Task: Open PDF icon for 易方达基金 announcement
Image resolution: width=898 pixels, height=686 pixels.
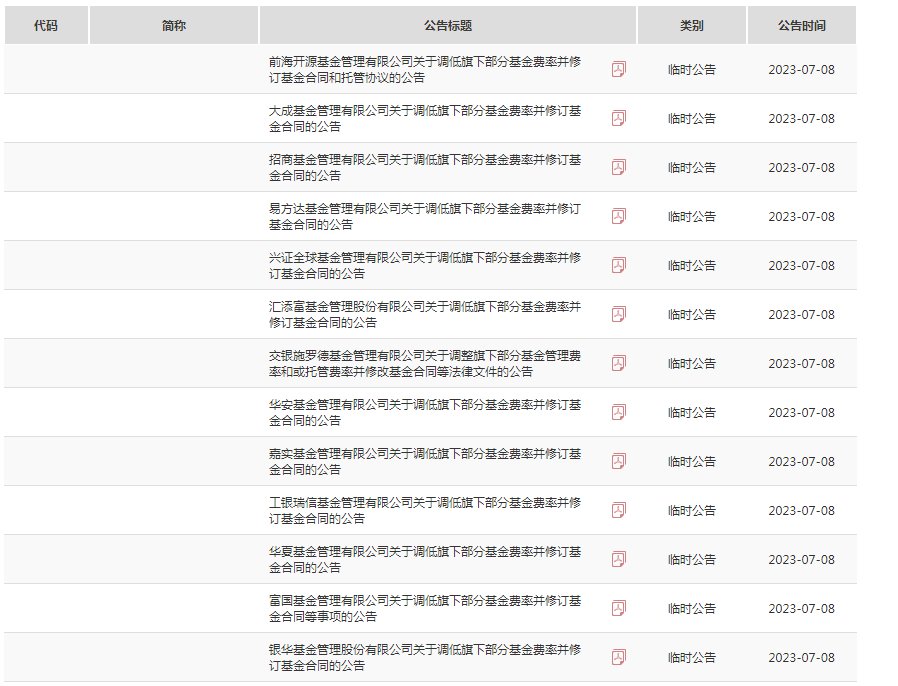Action: pyautogui.click(x=619, y=216)
